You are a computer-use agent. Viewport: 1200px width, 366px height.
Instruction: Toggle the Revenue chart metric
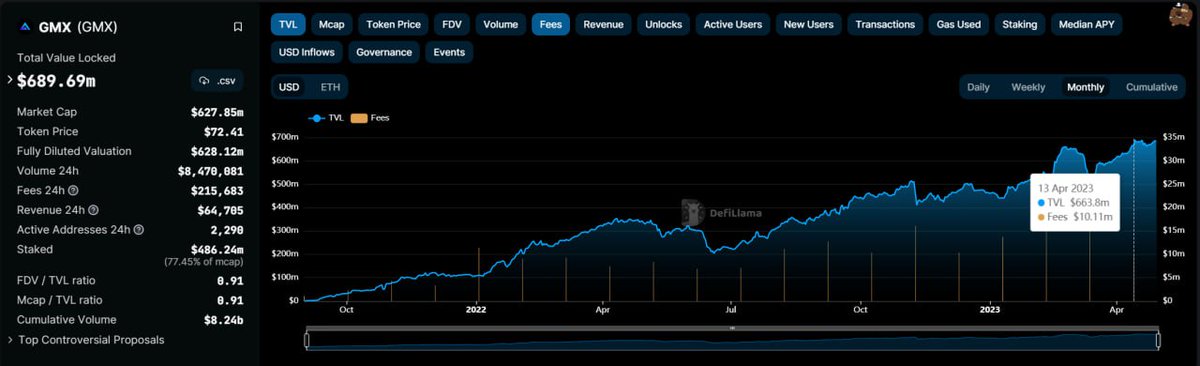coord(603,24)
